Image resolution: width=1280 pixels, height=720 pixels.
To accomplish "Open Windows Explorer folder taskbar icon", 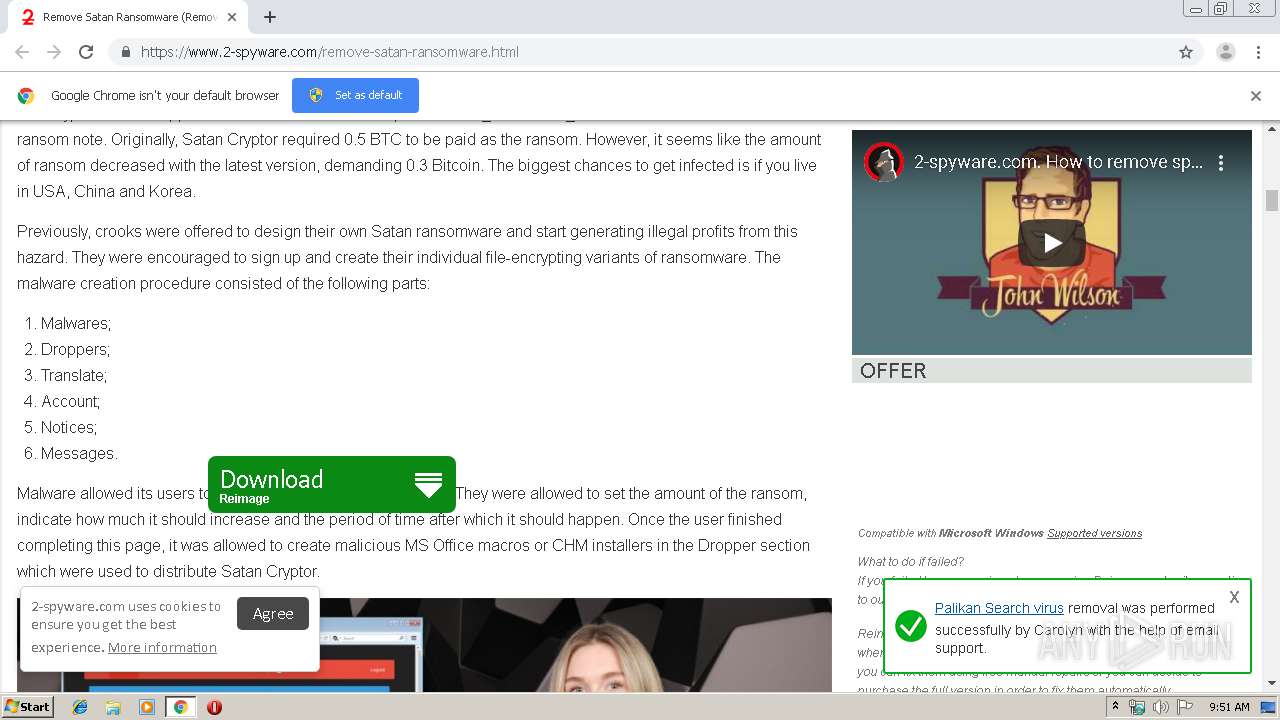I will (x=113, y=707).
